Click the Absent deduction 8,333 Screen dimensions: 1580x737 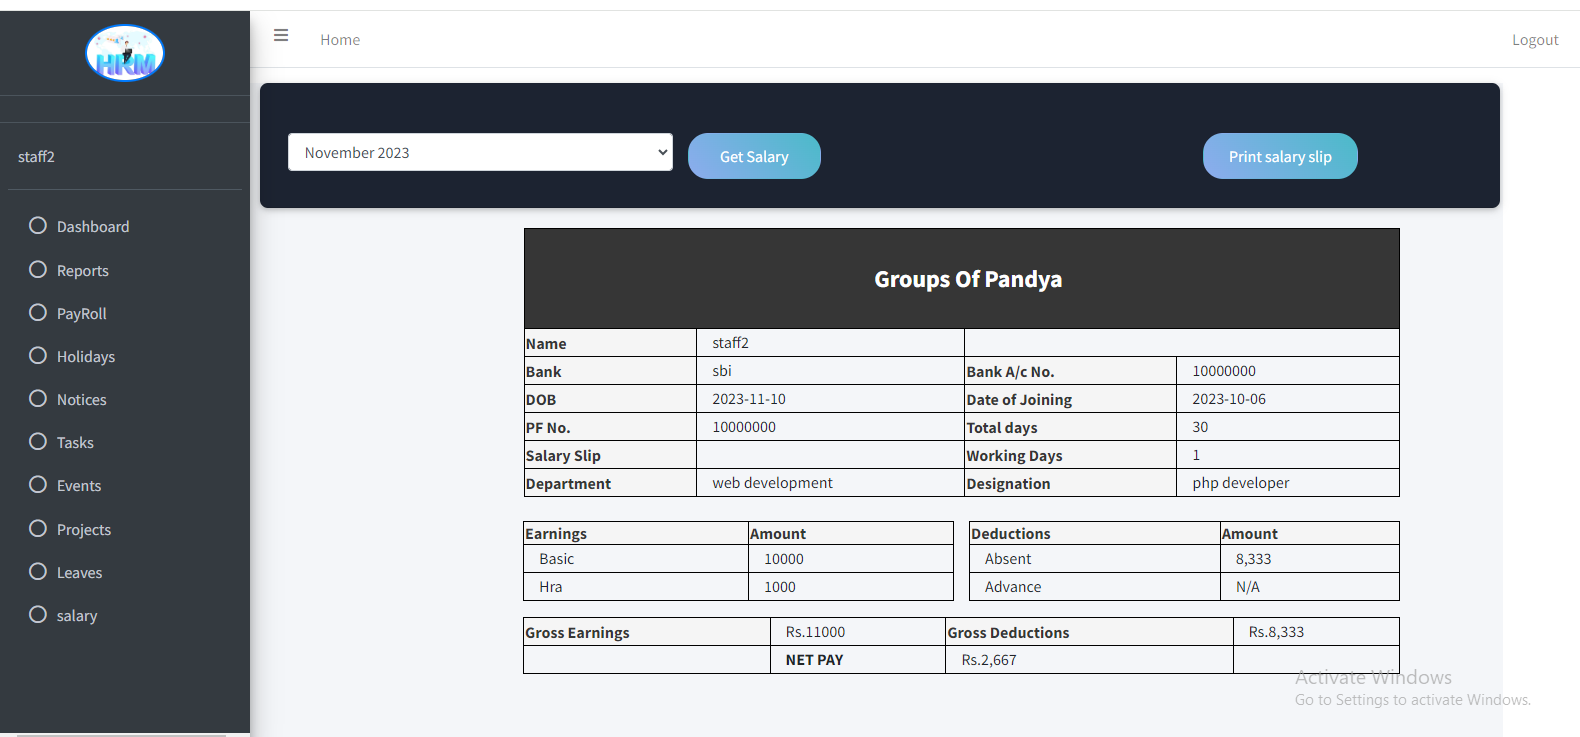[x=1253, y=559]
